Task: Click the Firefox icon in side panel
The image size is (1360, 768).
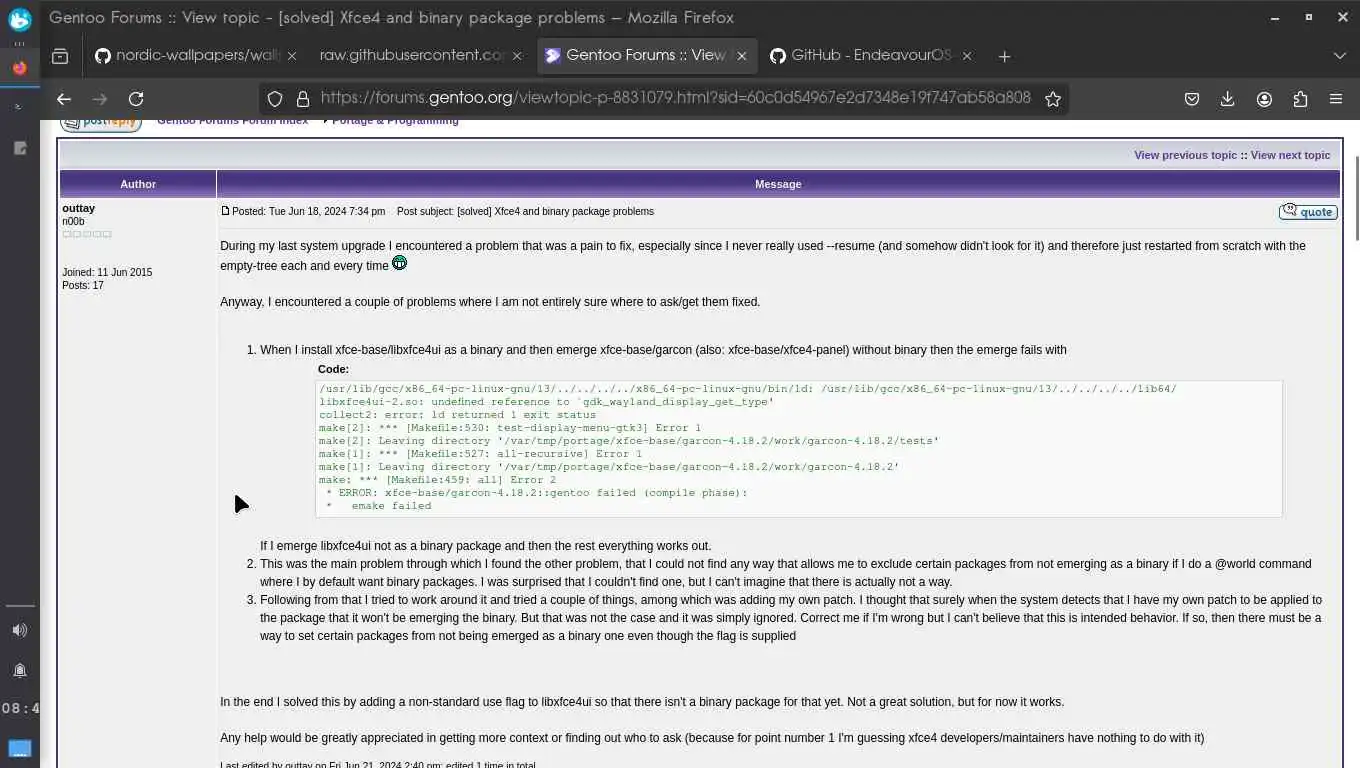Action: click(19, 68)
